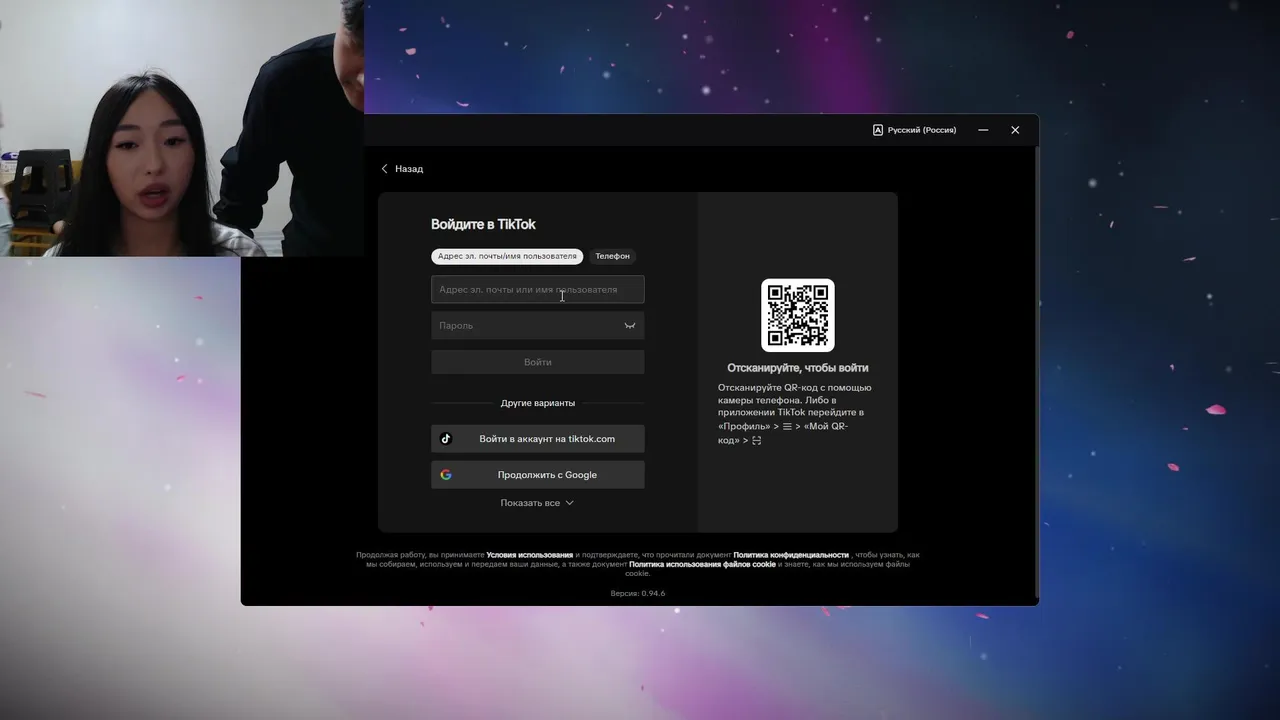
Task: Click the QR code image
Action: coord(798,315)
